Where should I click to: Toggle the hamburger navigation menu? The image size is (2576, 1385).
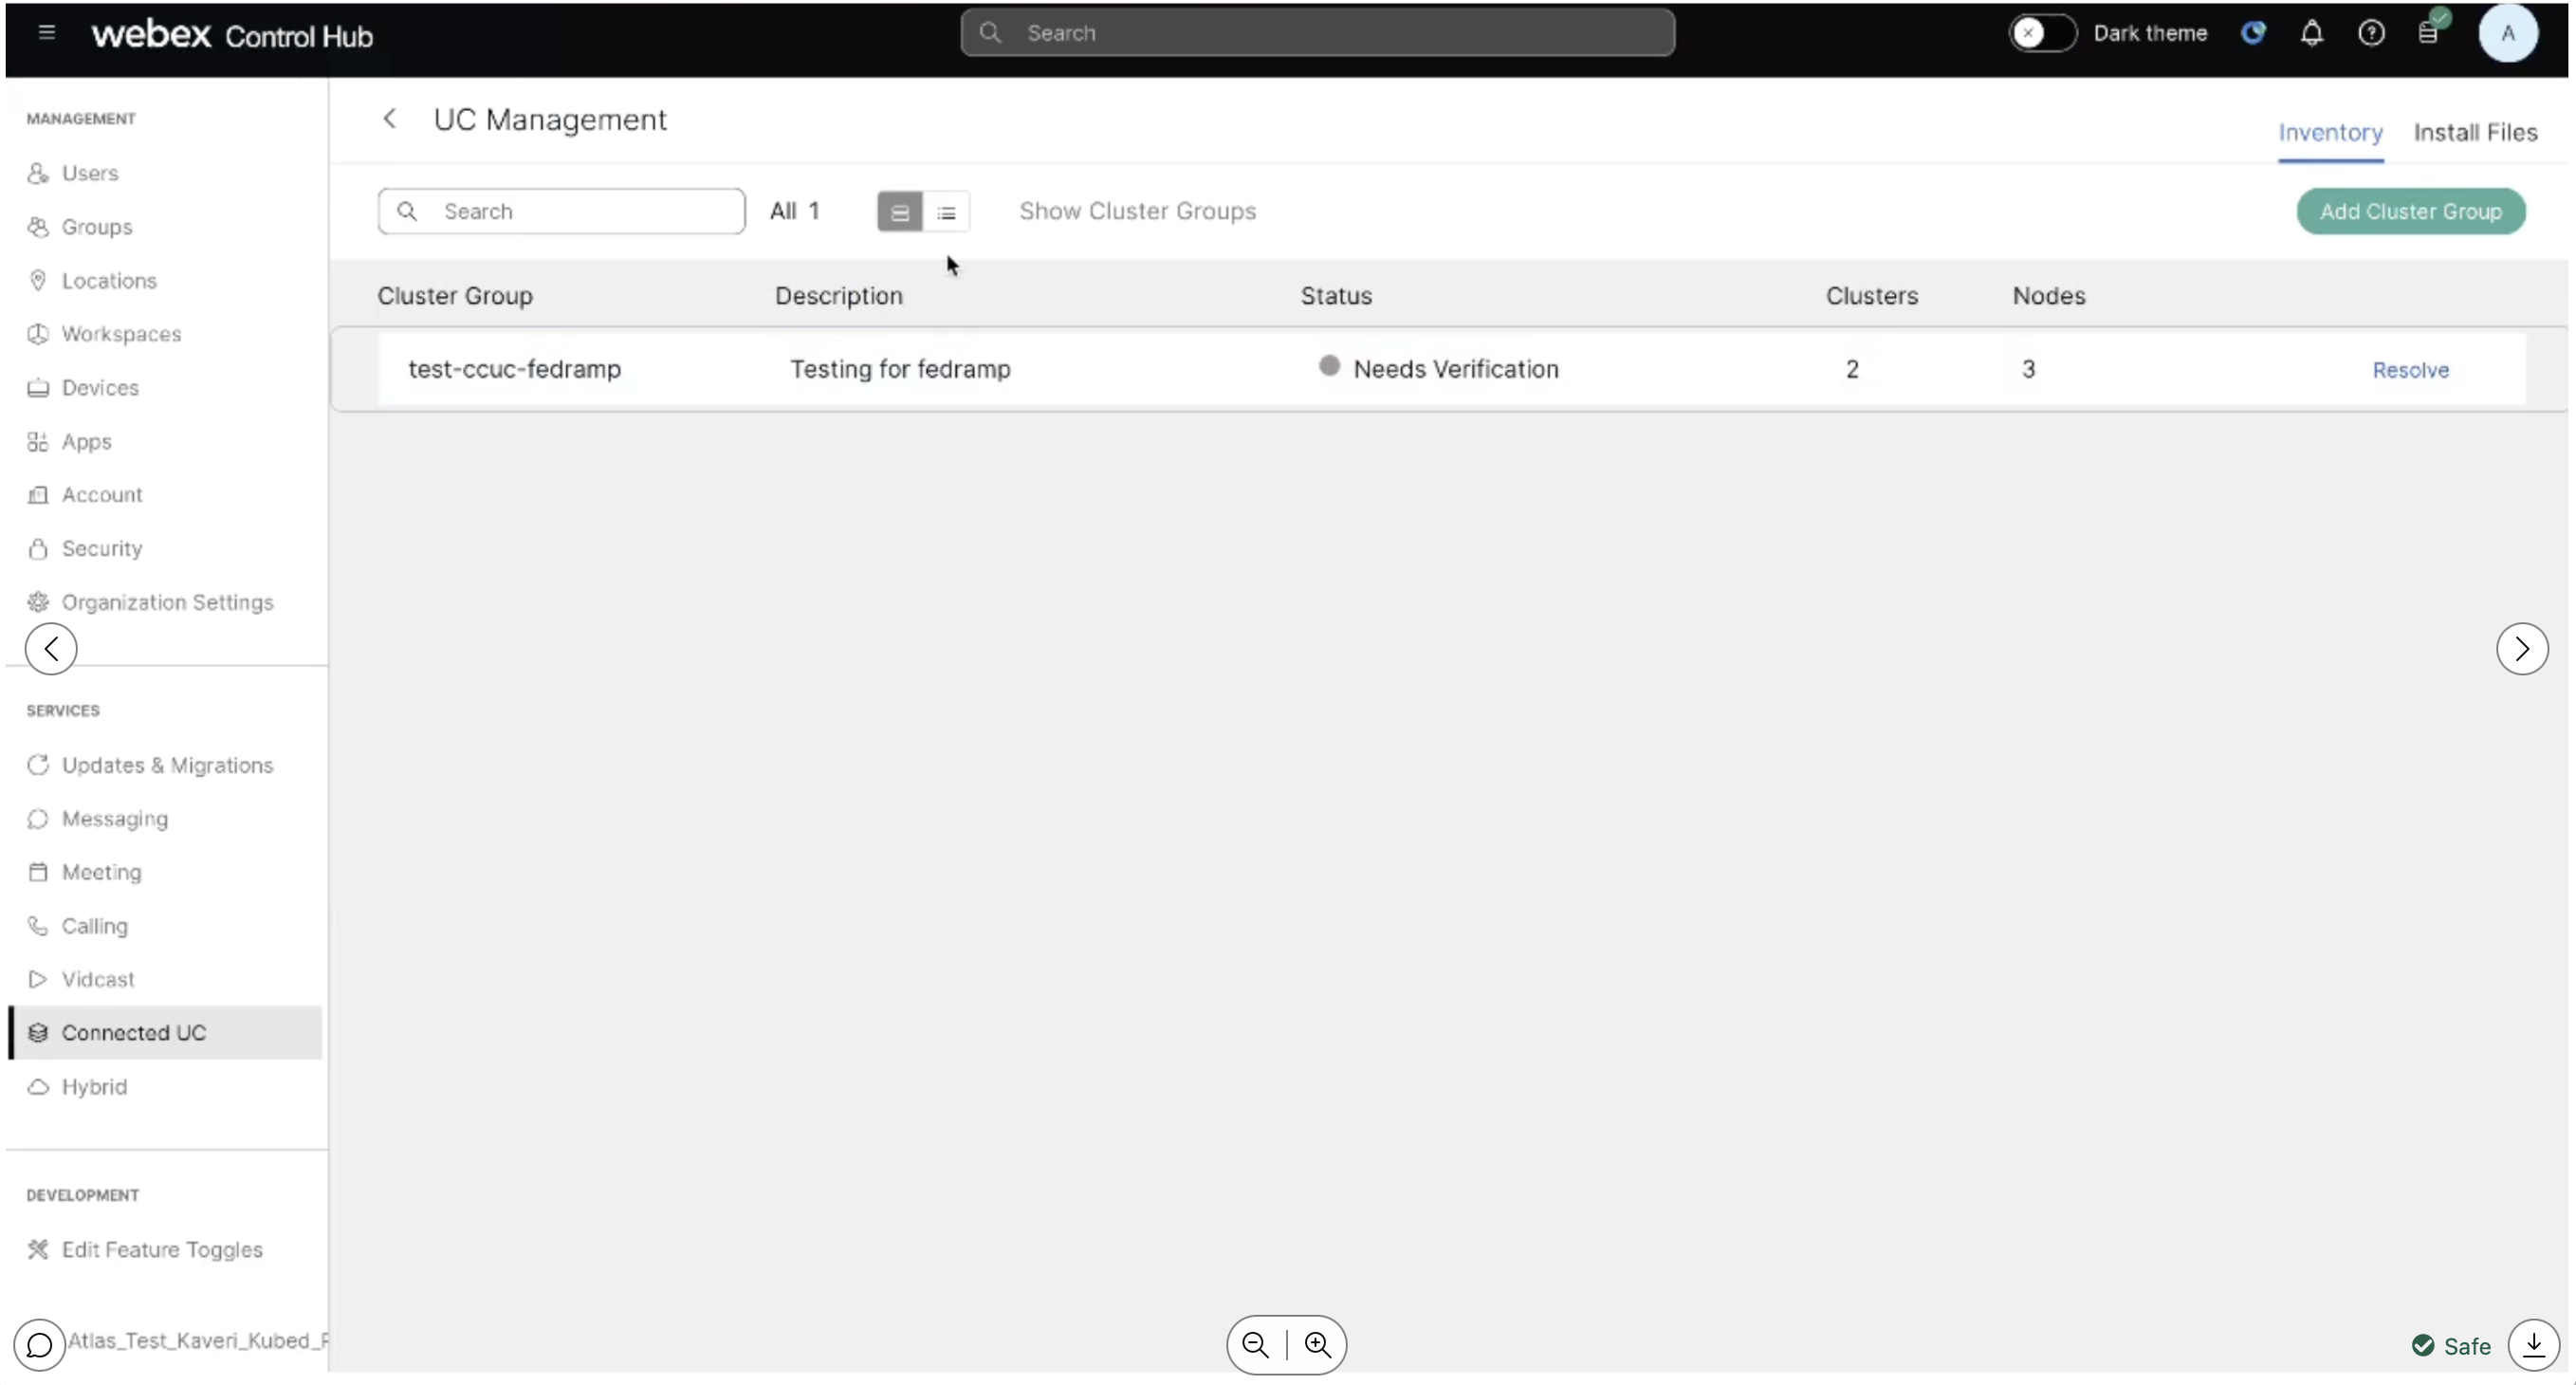coord(47,32)
